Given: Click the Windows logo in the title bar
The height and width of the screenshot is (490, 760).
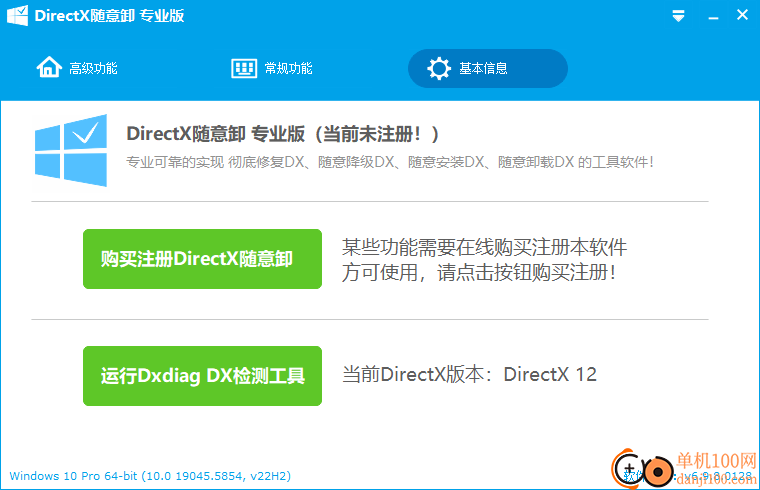Looking at the screenshot, I should pyautogui.click(x=17, y=16).
